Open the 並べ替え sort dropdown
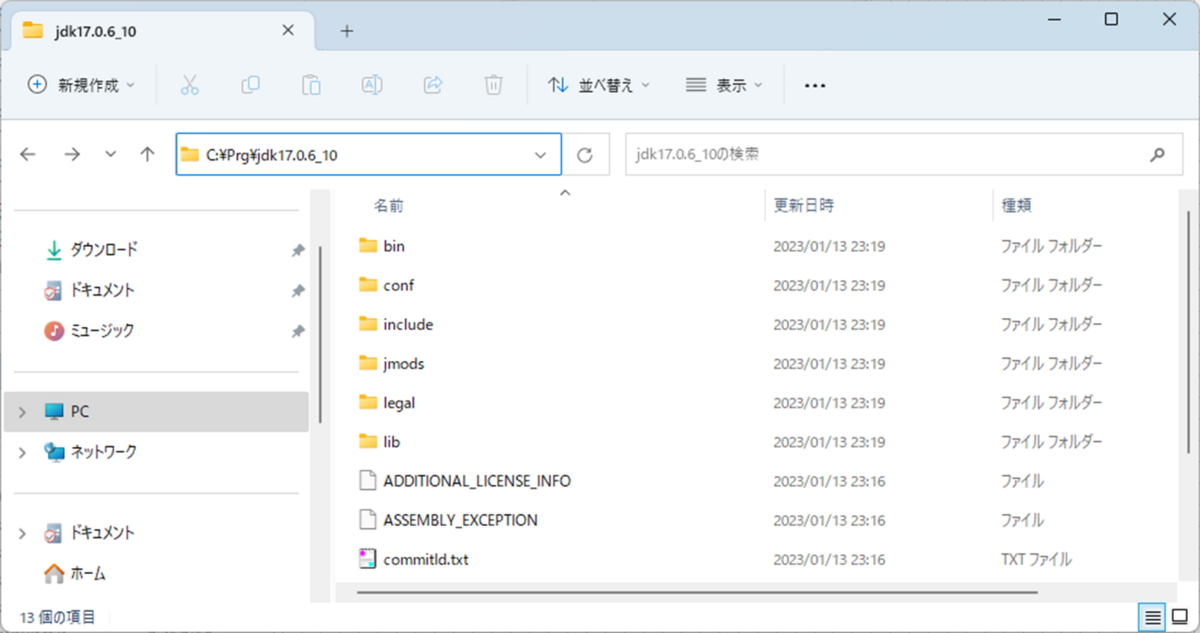The image size is (1200, 633). [599, 85]
